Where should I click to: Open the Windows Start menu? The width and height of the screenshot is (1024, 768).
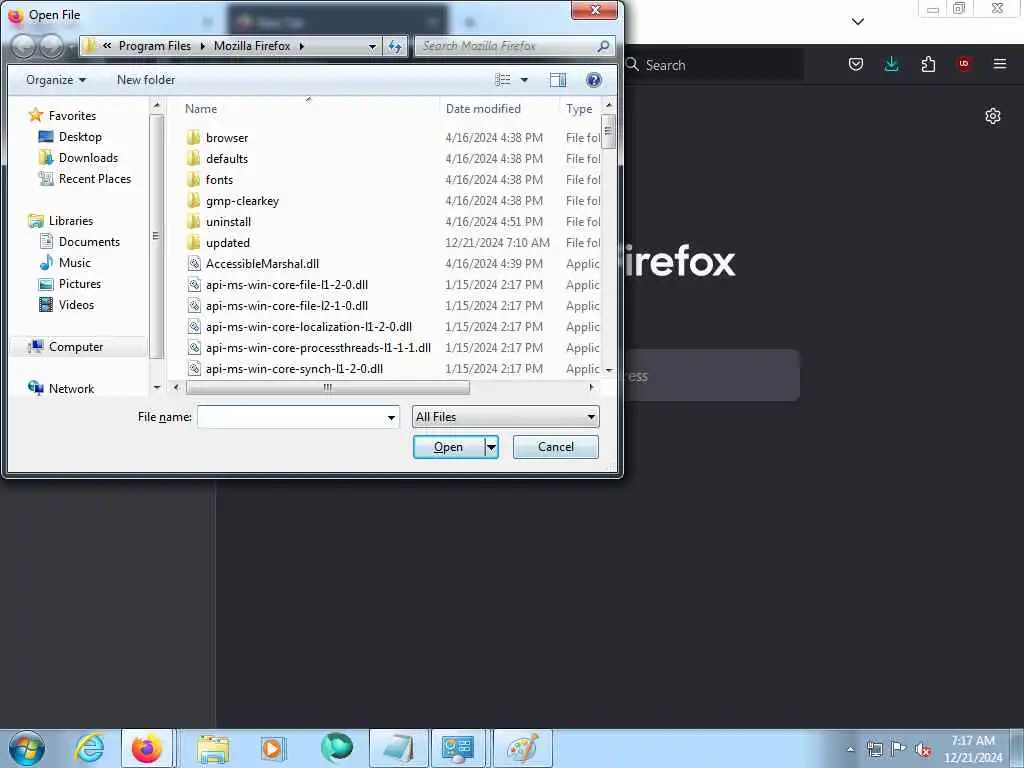27,748
